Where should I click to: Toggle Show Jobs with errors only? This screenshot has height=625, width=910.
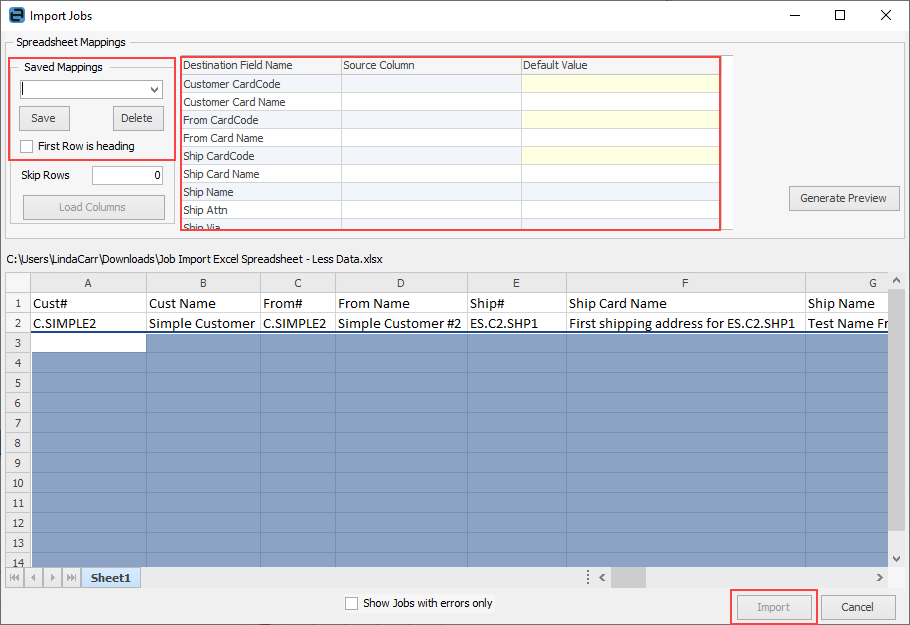click(x=351, y=604)
